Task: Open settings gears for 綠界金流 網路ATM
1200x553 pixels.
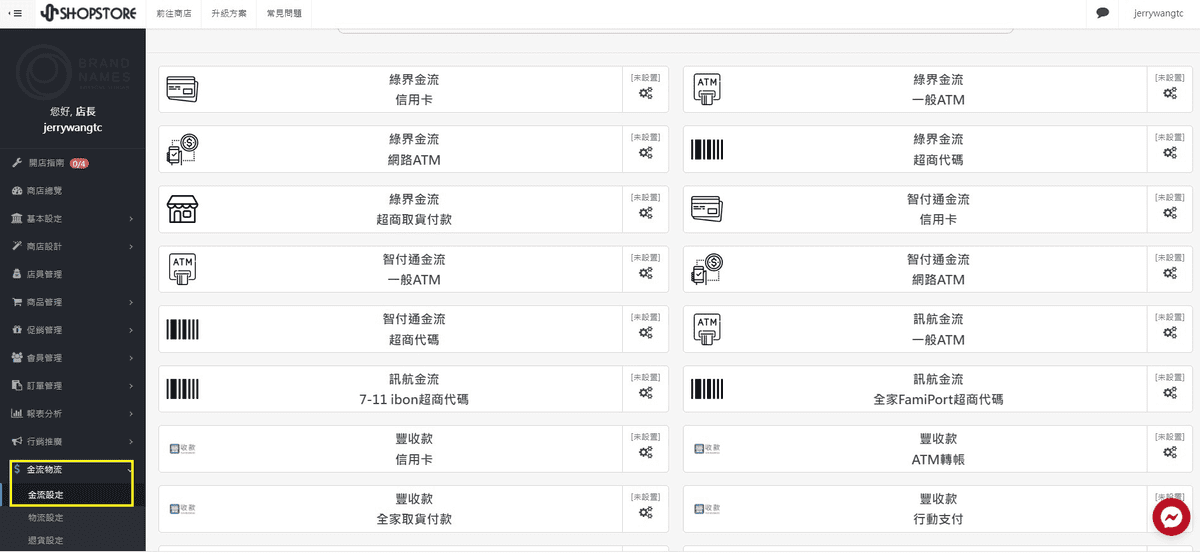Action: 646,153
